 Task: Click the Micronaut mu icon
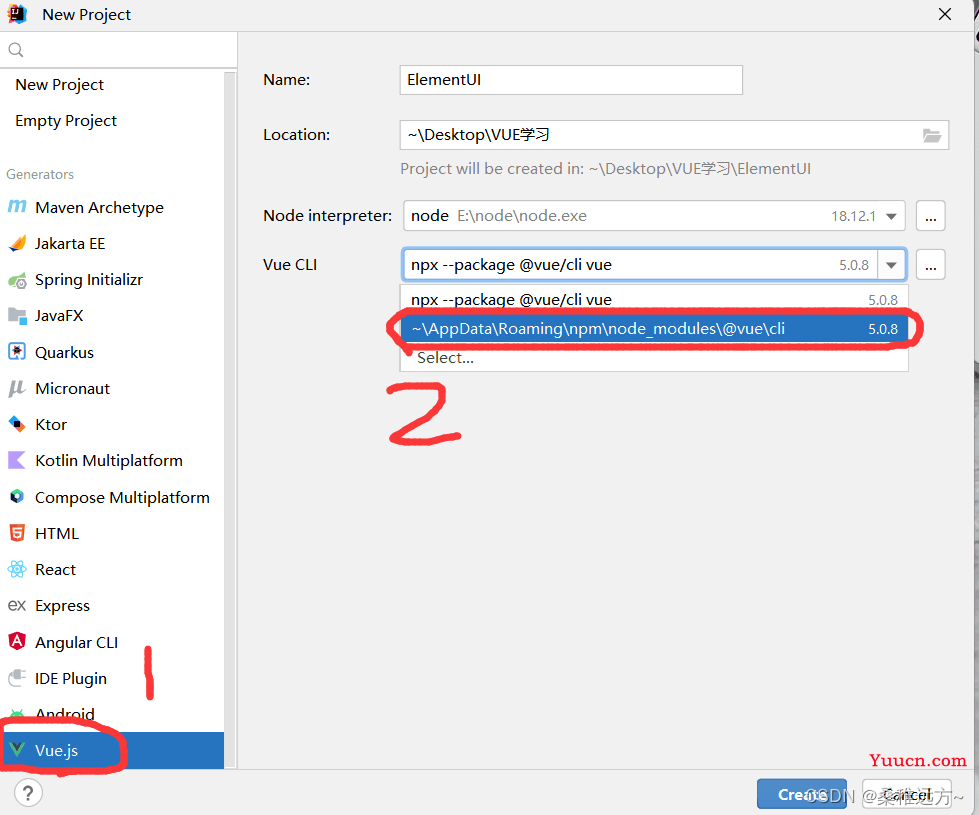point(17,388)
